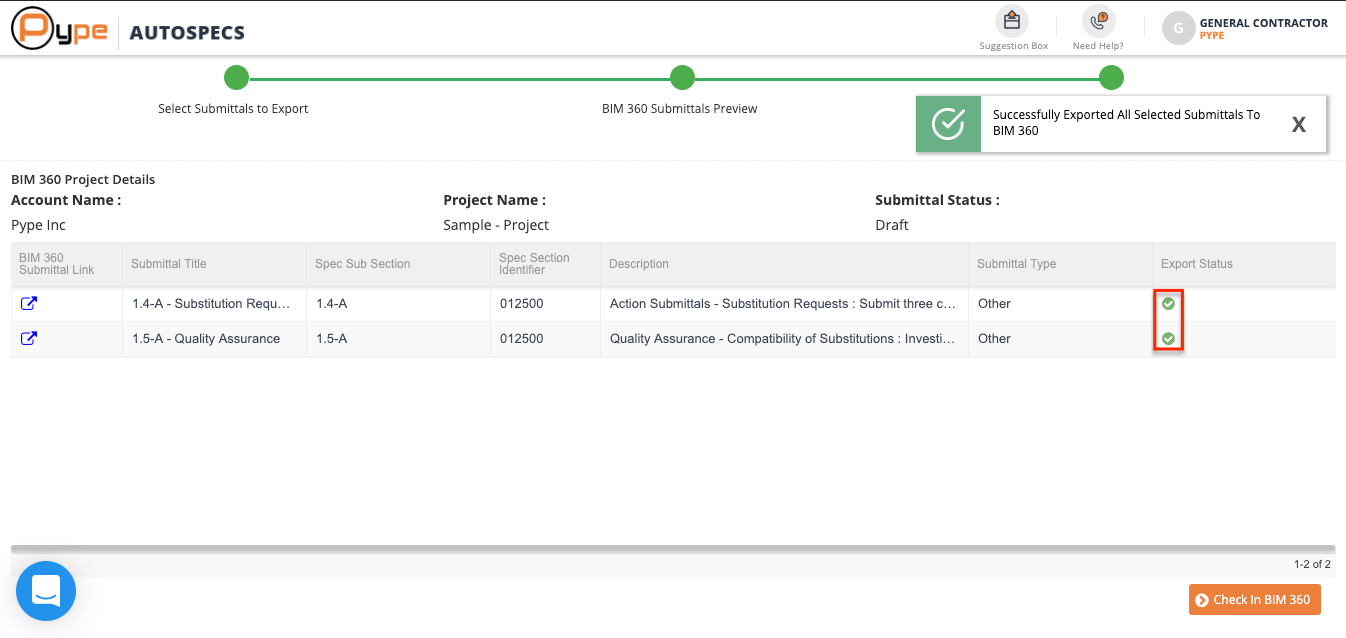The height and width of the screenshot is (638, 1346).
Task: Go to BIM 360 Submittals Preview step
Action: (682, 78)
